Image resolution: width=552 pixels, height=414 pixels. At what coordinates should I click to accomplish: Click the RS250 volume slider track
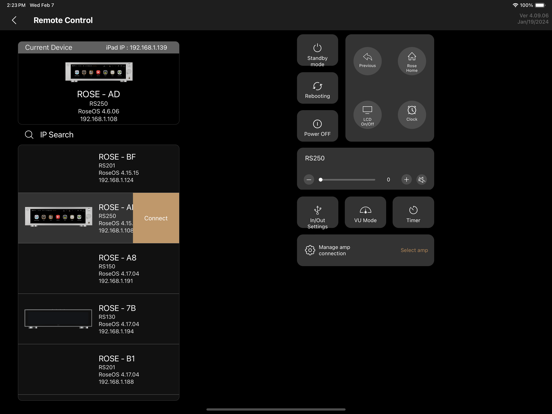[347, 180]
